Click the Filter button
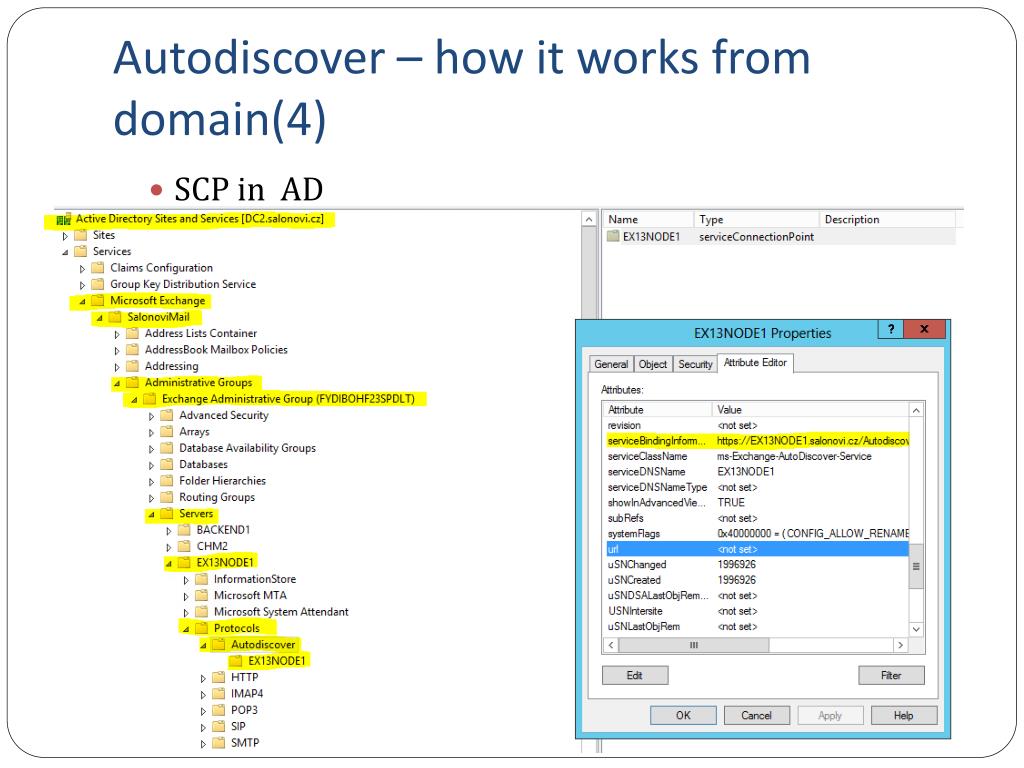The height and width of the screenshot is (768, 1024). tap(891, 675)
